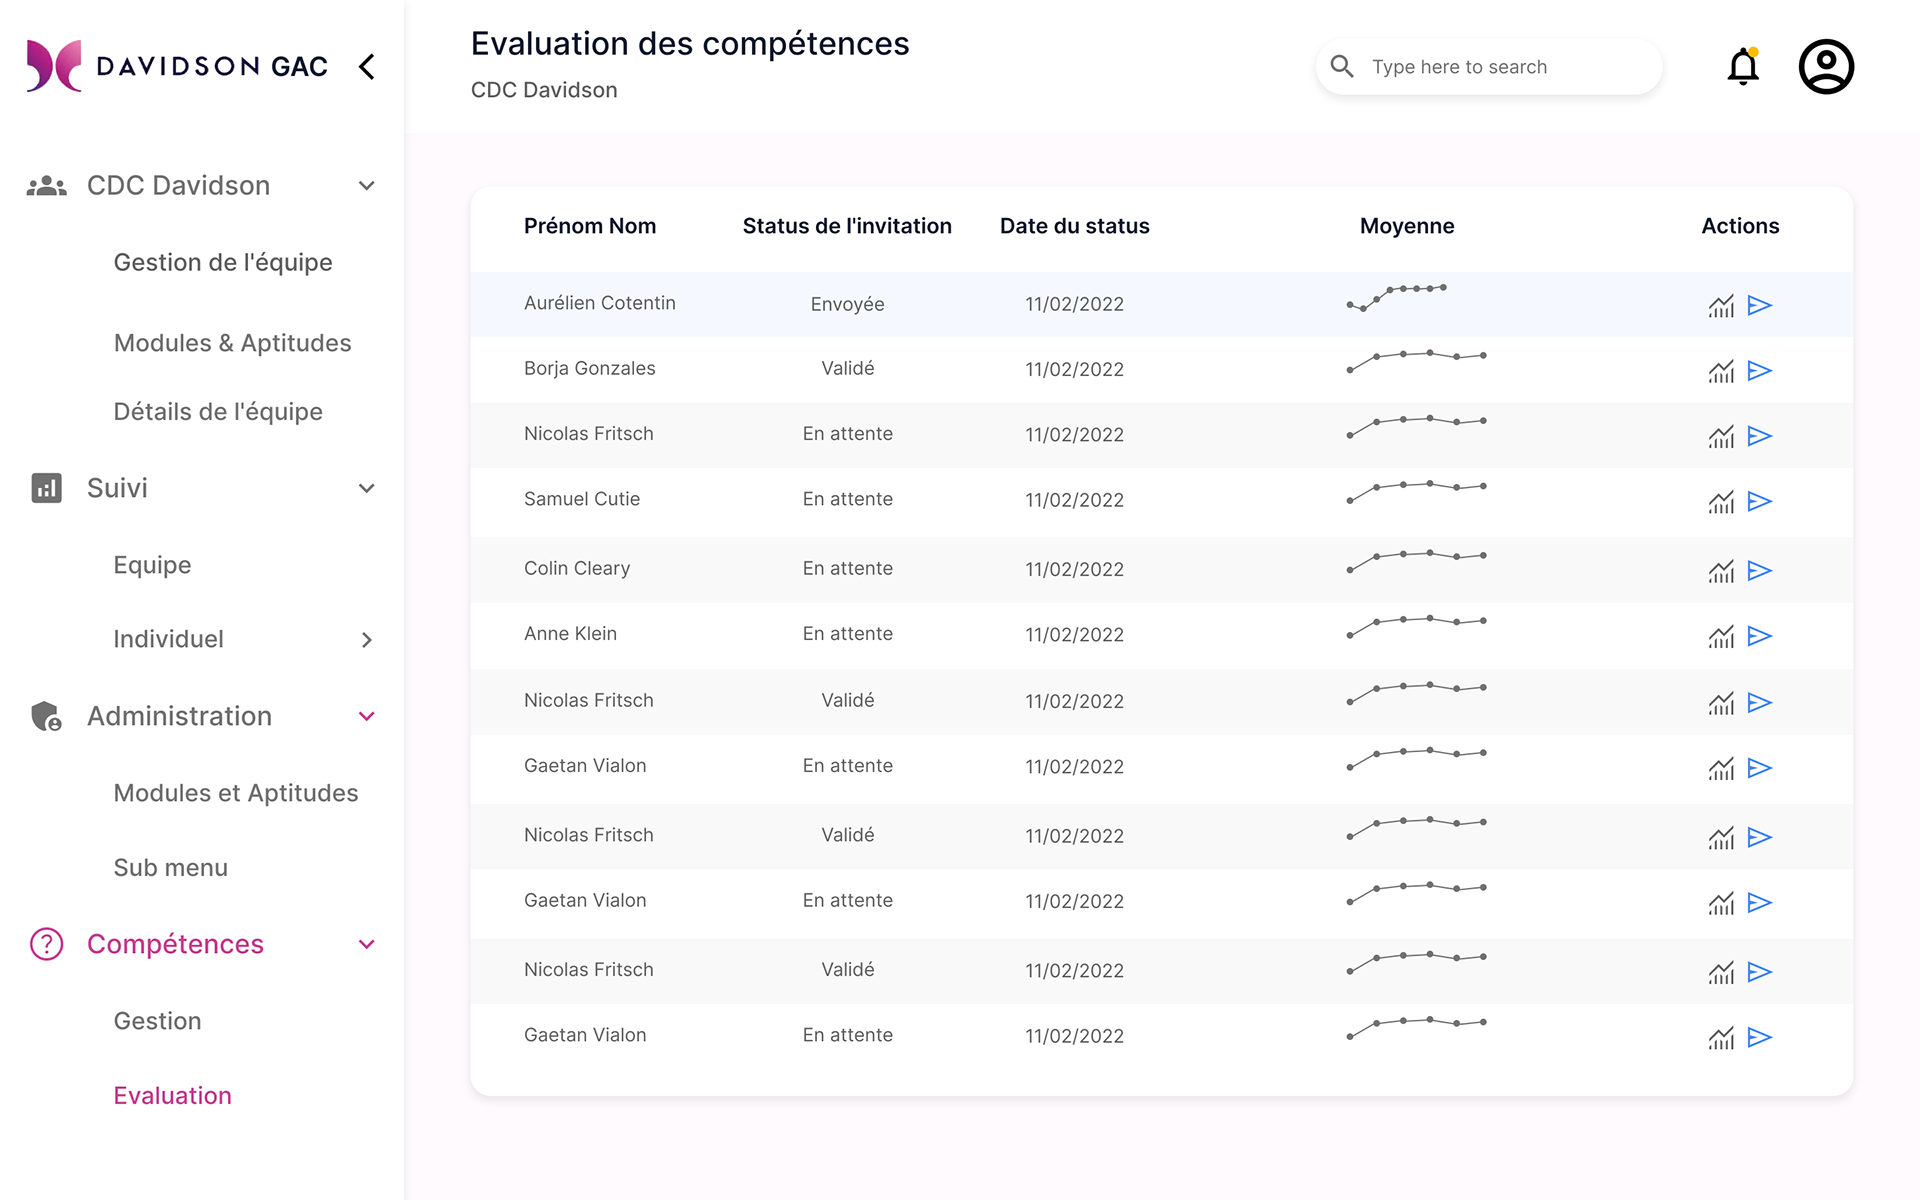
Task: Expand the Individuel submenu arrow
Action: (x=367, y=640)
